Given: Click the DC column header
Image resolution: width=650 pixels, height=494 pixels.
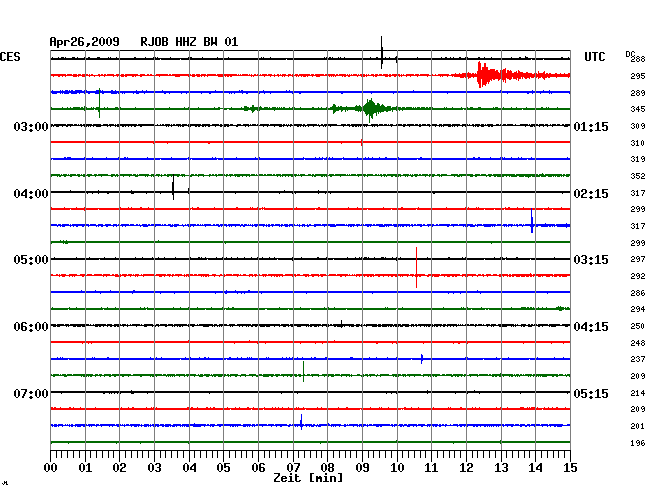Looking at the screenshot, I should [x=630, y=54].
